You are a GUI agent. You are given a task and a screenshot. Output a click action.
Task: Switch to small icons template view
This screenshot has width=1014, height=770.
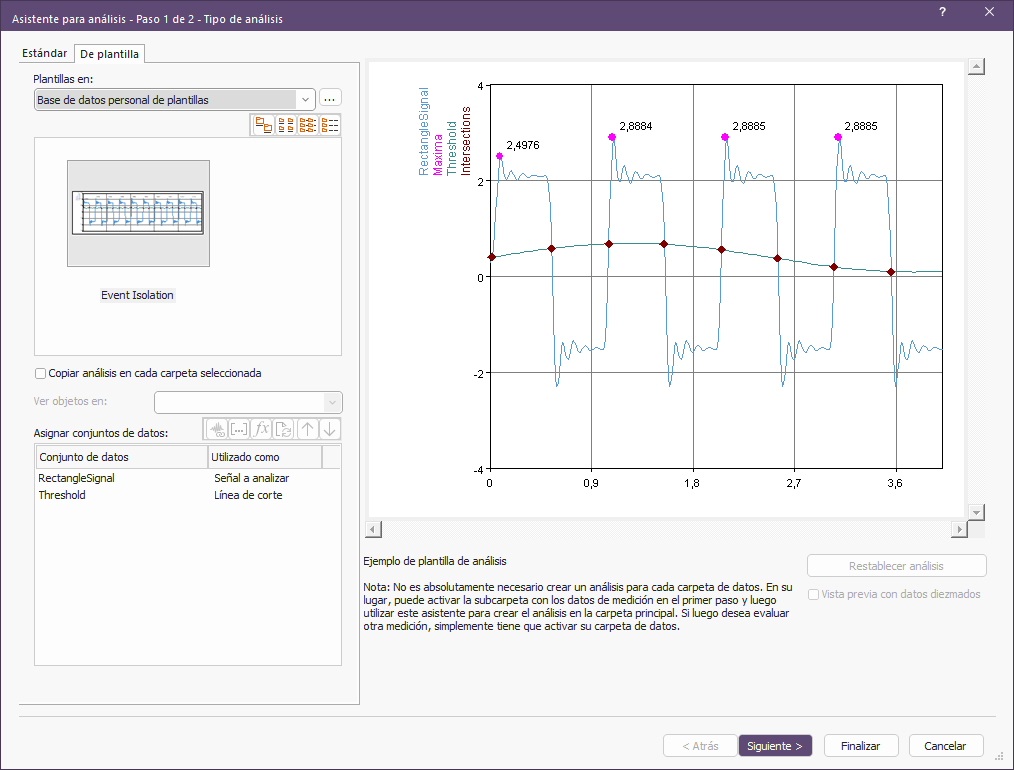286,125
